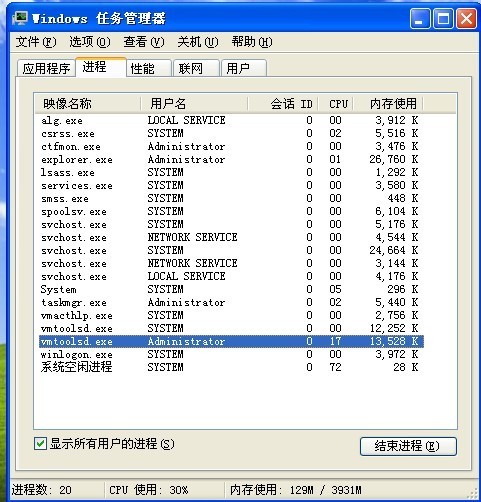The width and height of the screenshot is (481, 502).
Task: Select the csrss.exe process row
Action: [231, 133]
